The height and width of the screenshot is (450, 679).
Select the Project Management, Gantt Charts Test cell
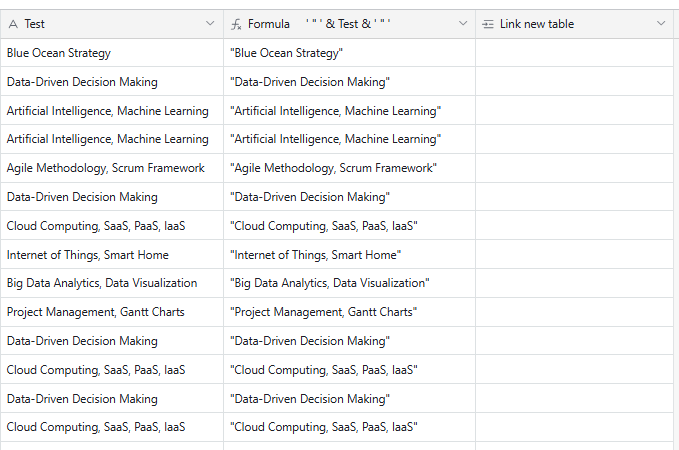pos(112,312)
